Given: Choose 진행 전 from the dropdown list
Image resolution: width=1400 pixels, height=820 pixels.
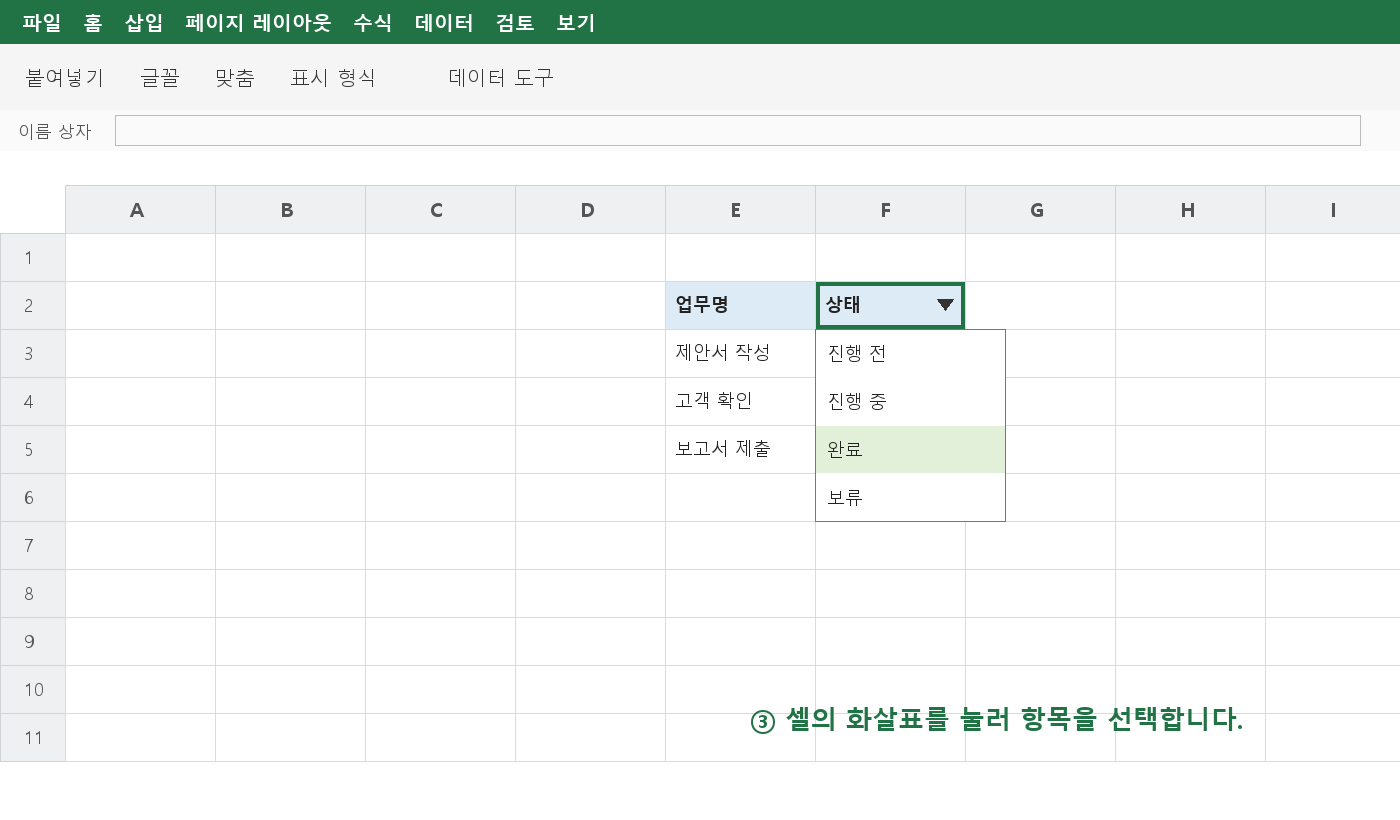Looking at the screenshot, I should click(910, 354).
